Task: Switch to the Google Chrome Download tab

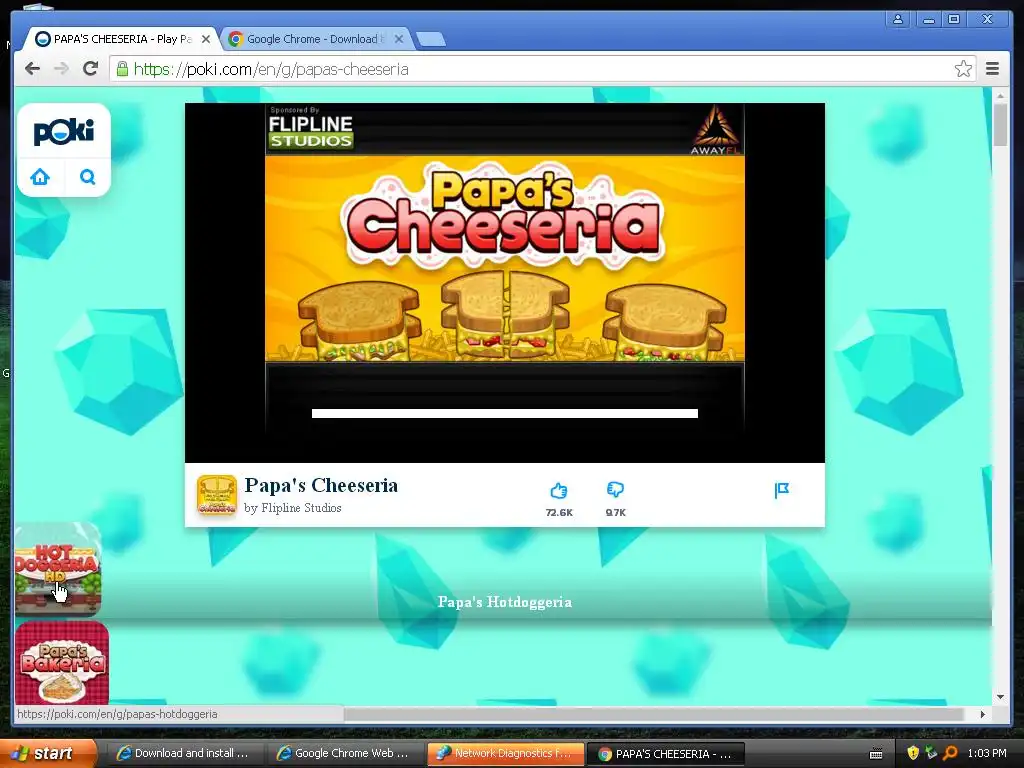Action: 313,39
